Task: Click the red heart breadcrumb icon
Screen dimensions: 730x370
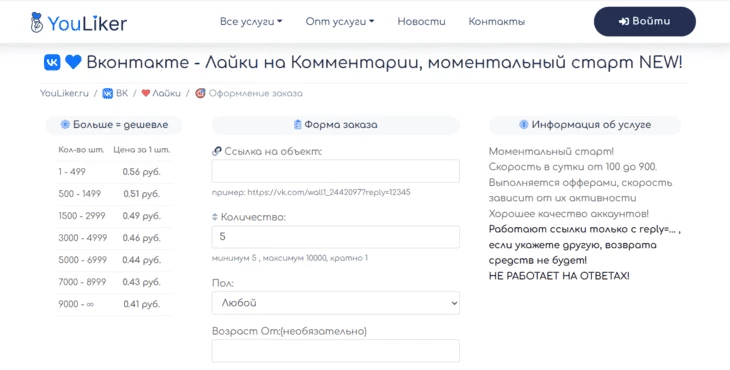Action: 146,93
